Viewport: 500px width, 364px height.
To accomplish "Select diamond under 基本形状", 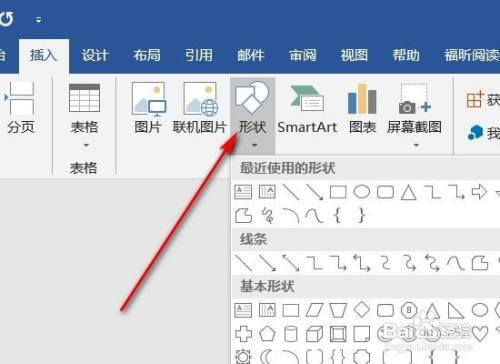I will click(362, 310).
